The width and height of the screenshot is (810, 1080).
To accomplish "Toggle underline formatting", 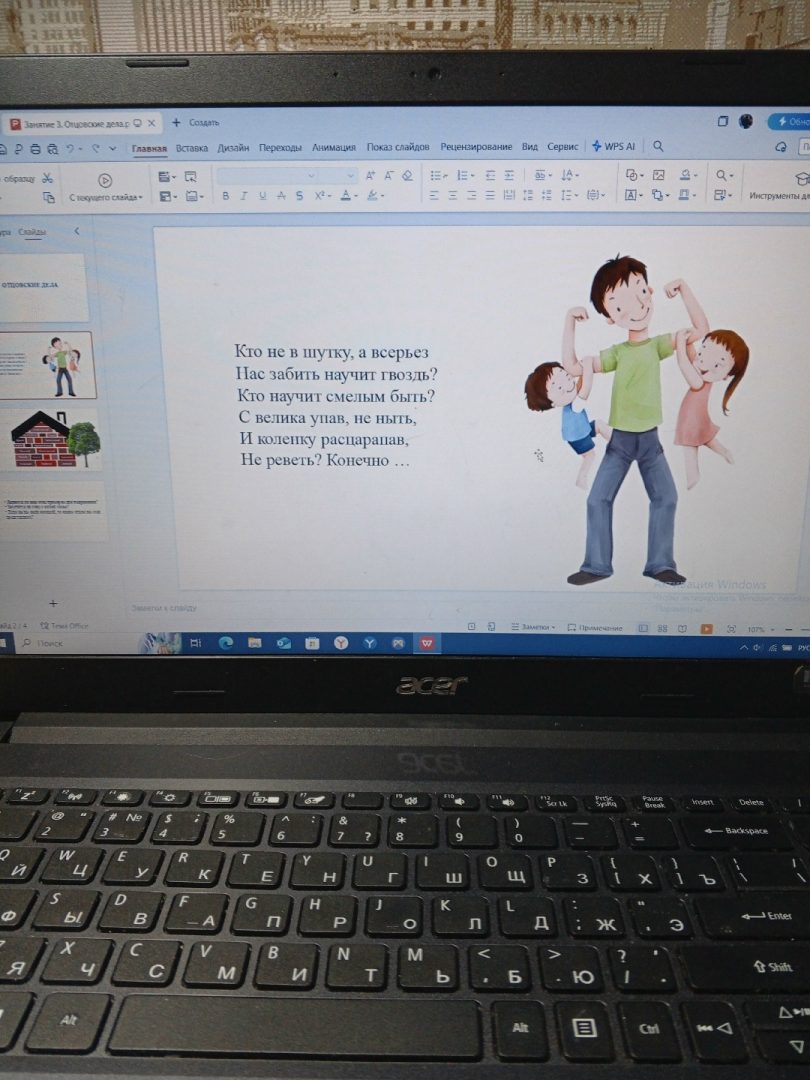I will point(262,196).
